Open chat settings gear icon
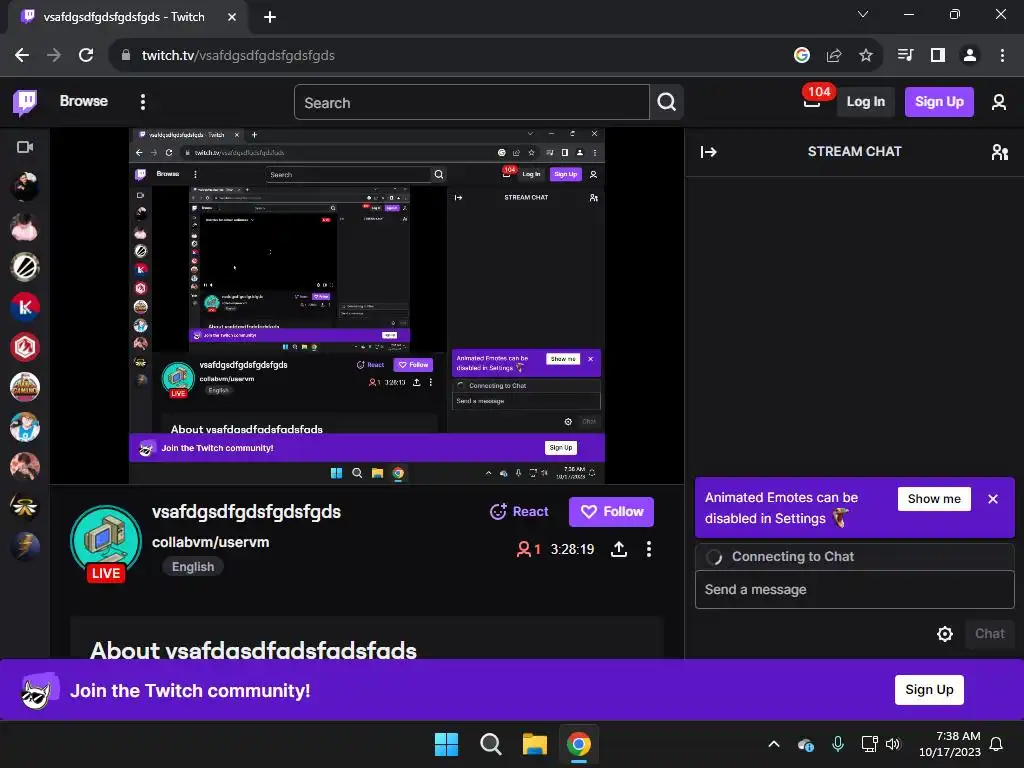1024x768 pixels. pos(944,634)
